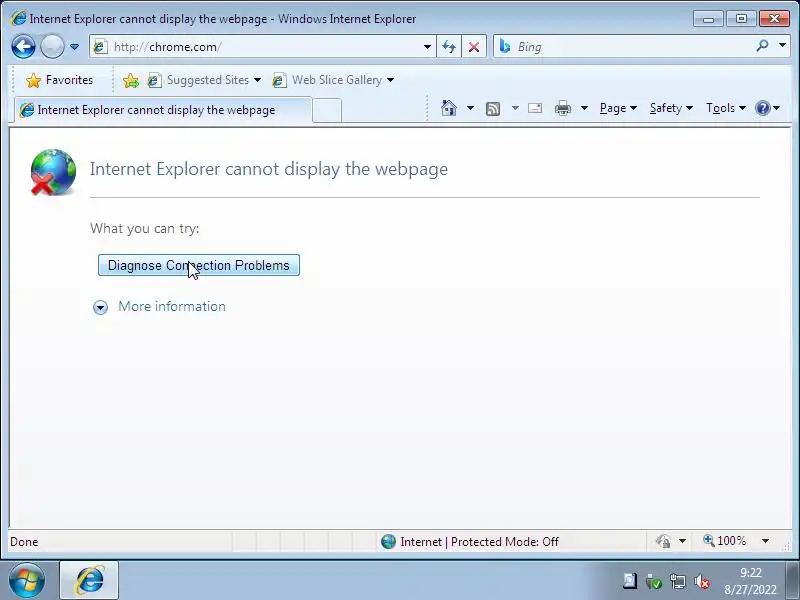The width and height of the screenshot is (800, 600).
Task: Expand the feeds dropdown arrow
Action: (515, 108)
